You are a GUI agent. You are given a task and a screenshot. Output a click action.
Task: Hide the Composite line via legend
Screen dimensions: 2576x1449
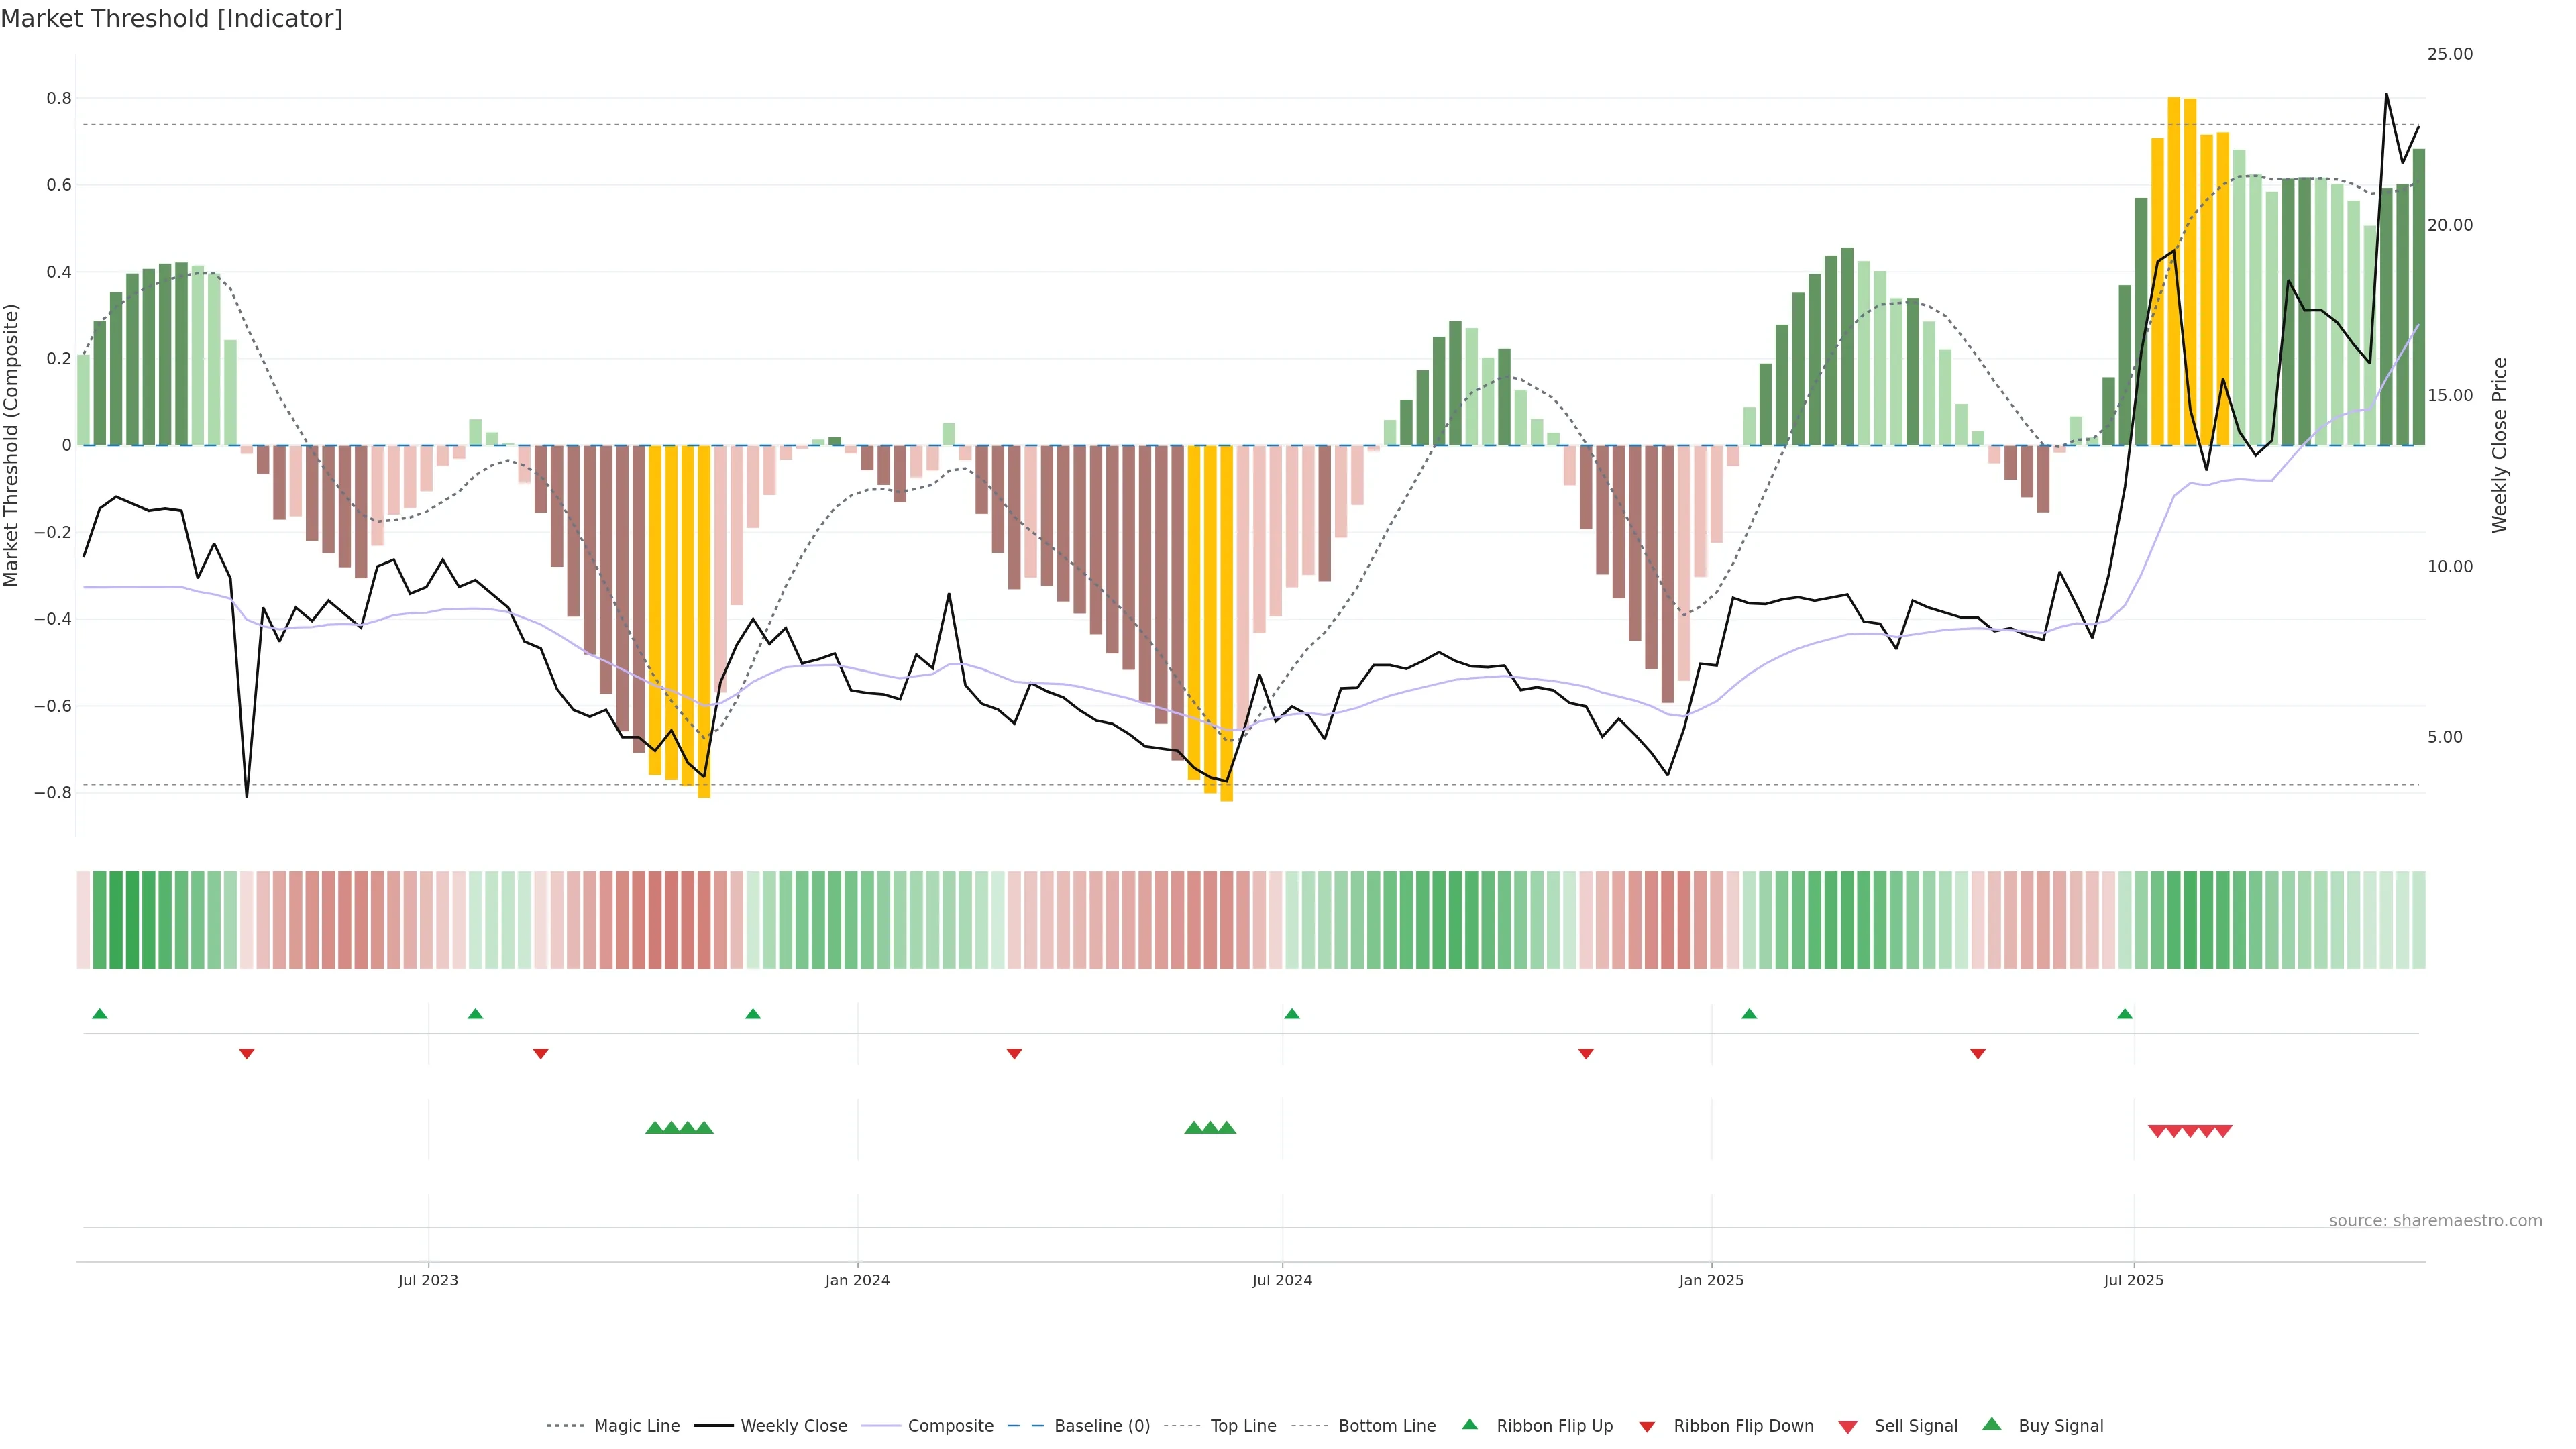coord(950,1425)
